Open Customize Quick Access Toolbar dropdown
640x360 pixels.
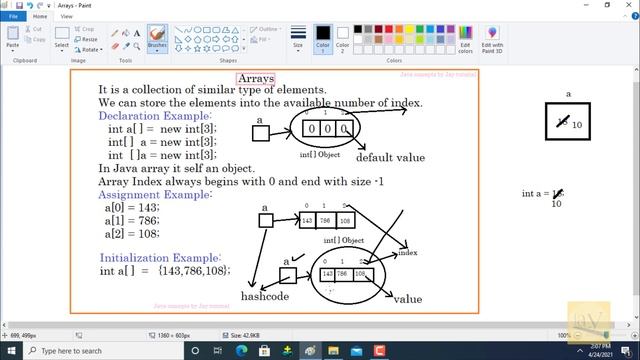click(49, 6)
